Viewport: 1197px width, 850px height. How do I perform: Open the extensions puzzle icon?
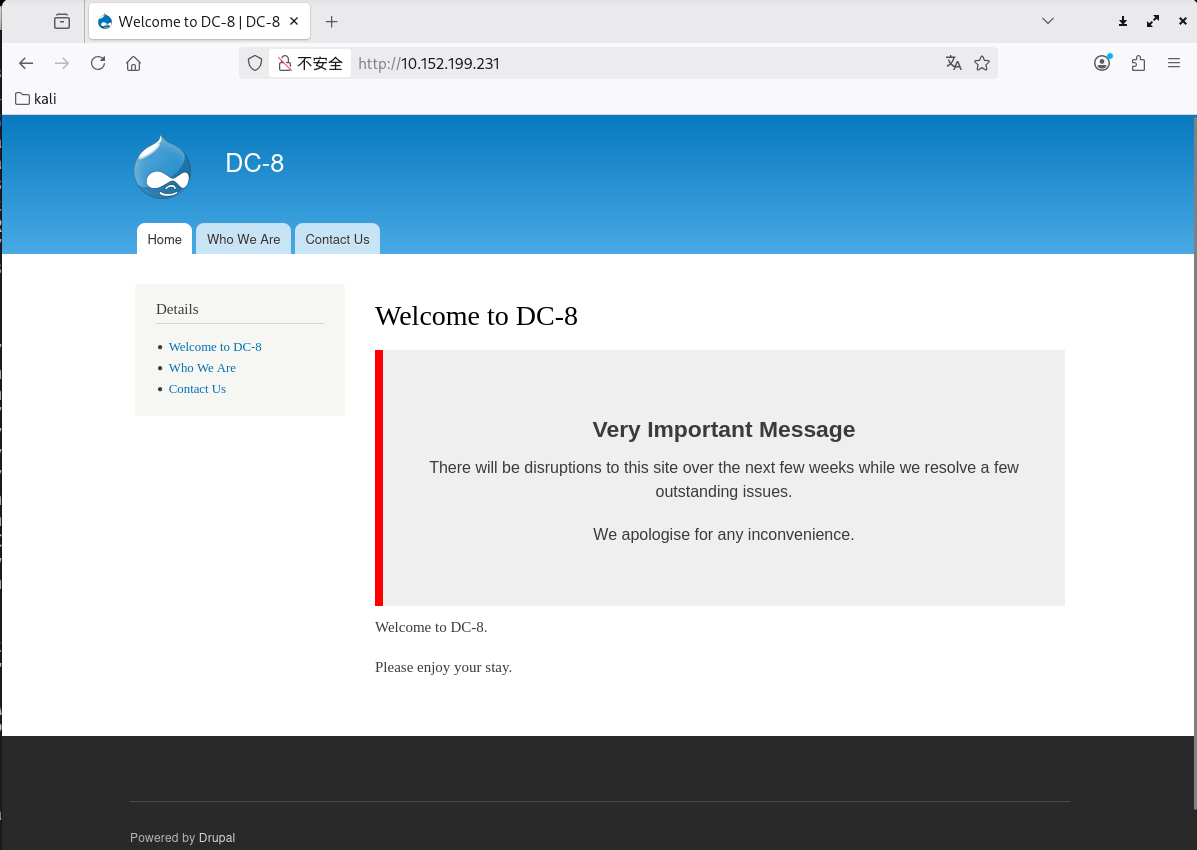click(1138, 63)
